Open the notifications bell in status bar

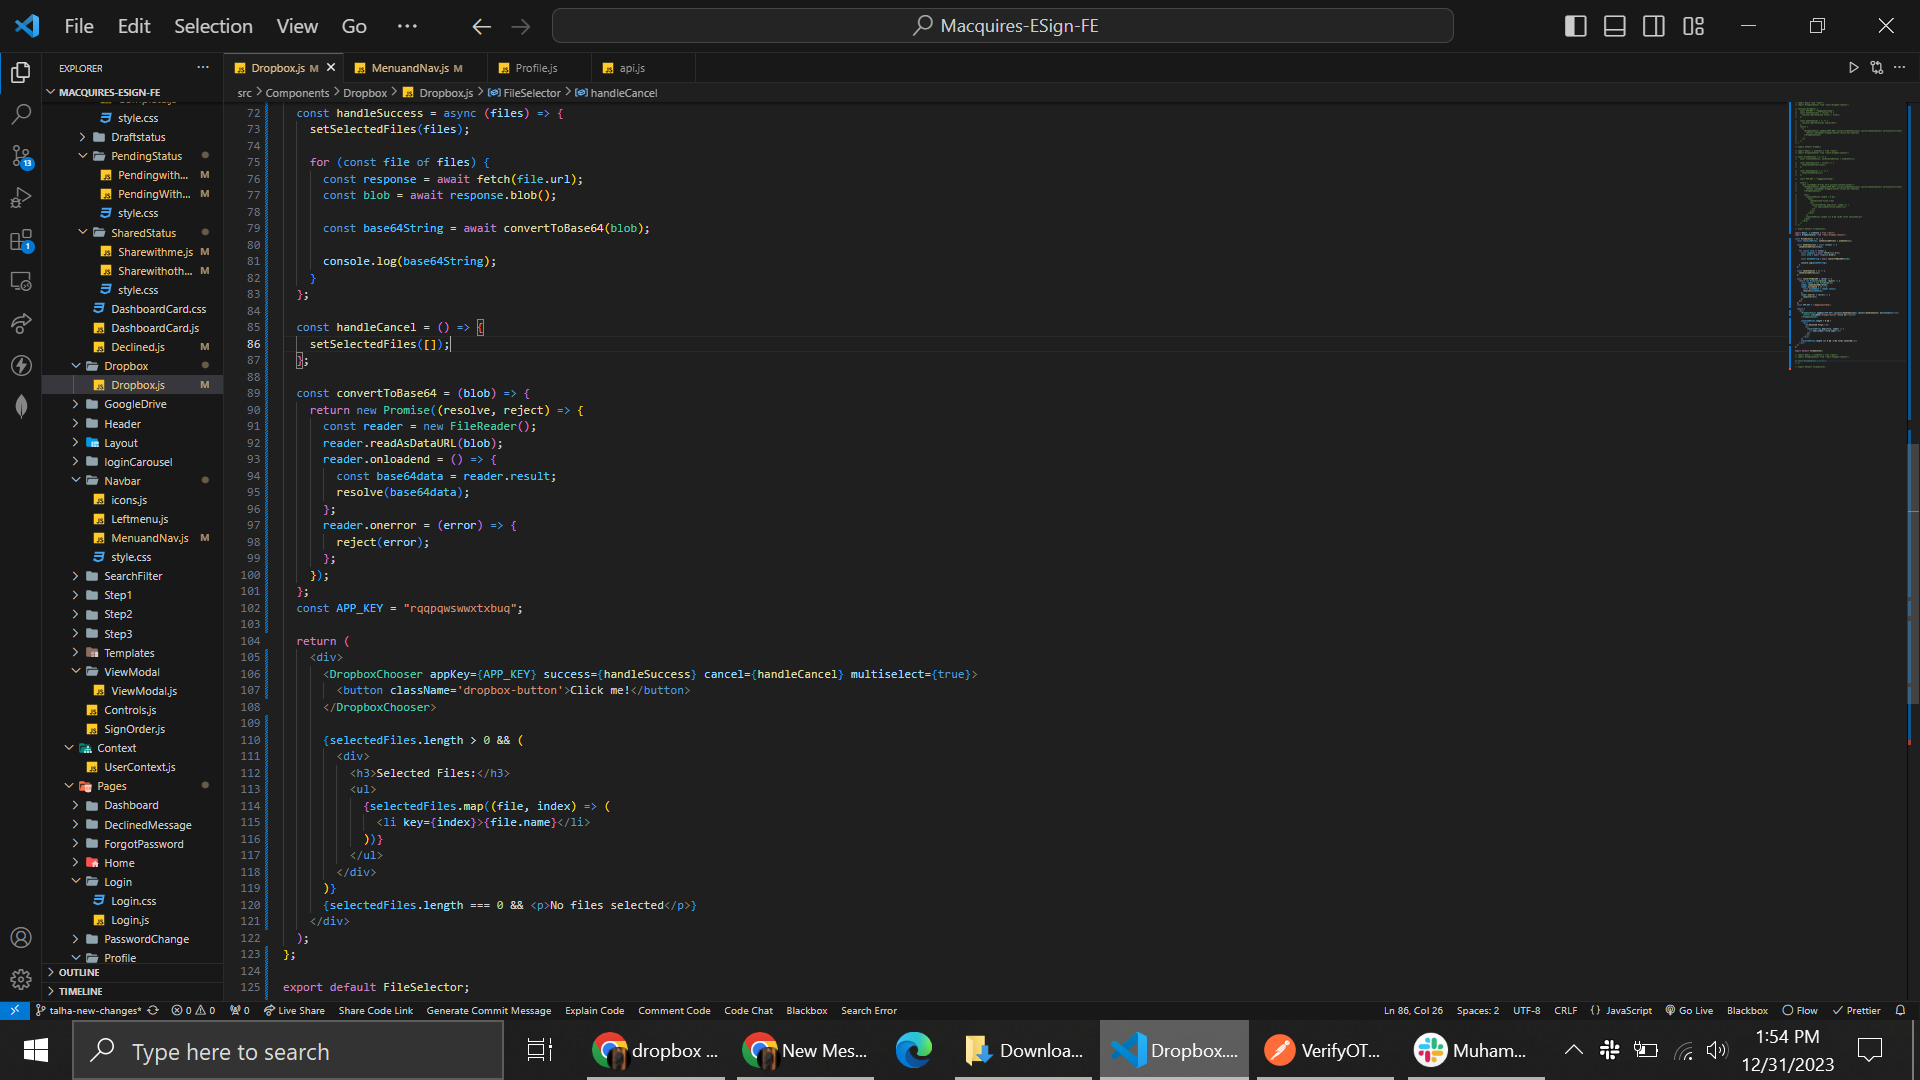pyautogui.click(x=1900, y=1010)
